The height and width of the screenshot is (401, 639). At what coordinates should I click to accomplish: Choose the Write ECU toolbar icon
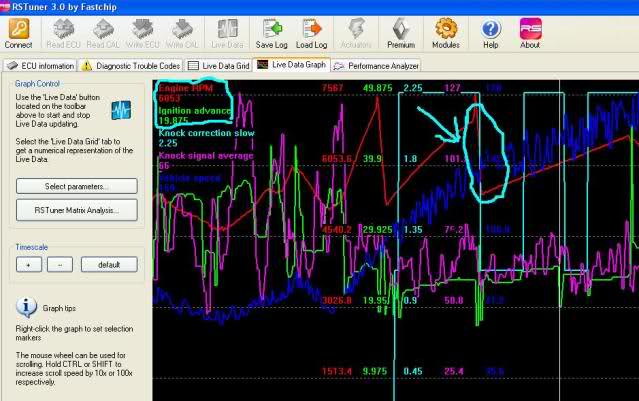click(x=143, y=29)
